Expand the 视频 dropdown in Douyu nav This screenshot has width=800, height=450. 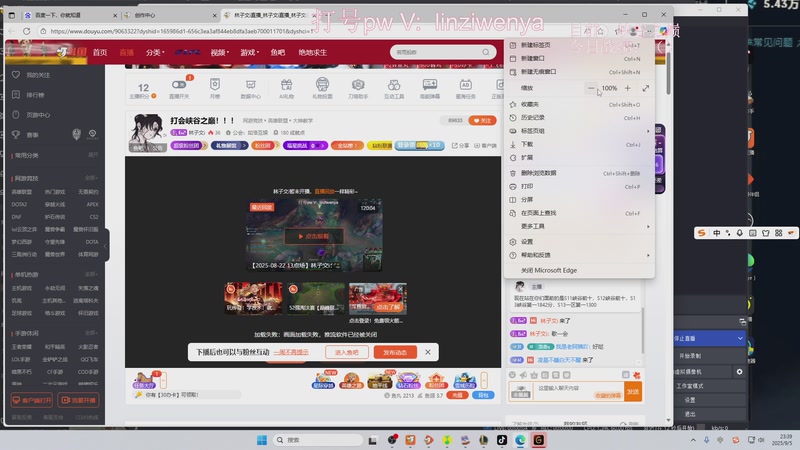219,53
